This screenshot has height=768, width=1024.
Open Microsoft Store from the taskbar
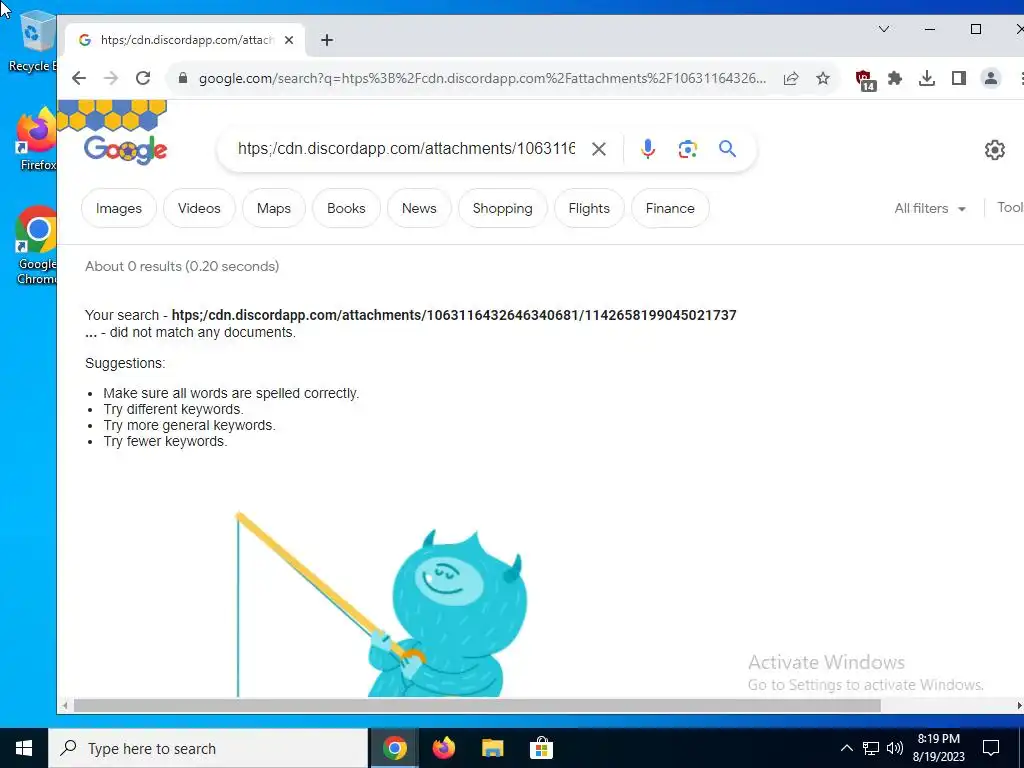(x=541, y=748)
